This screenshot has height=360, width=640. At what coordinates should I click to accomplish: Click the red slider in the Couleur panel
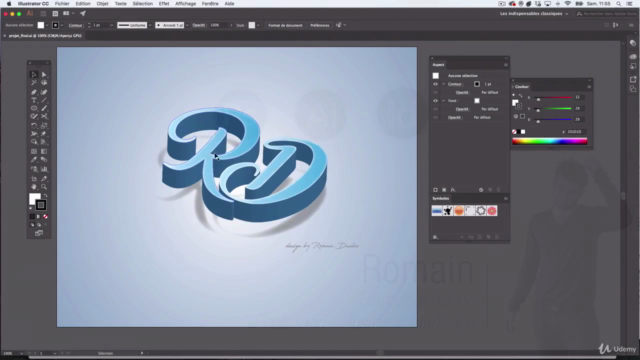[552, 98]
